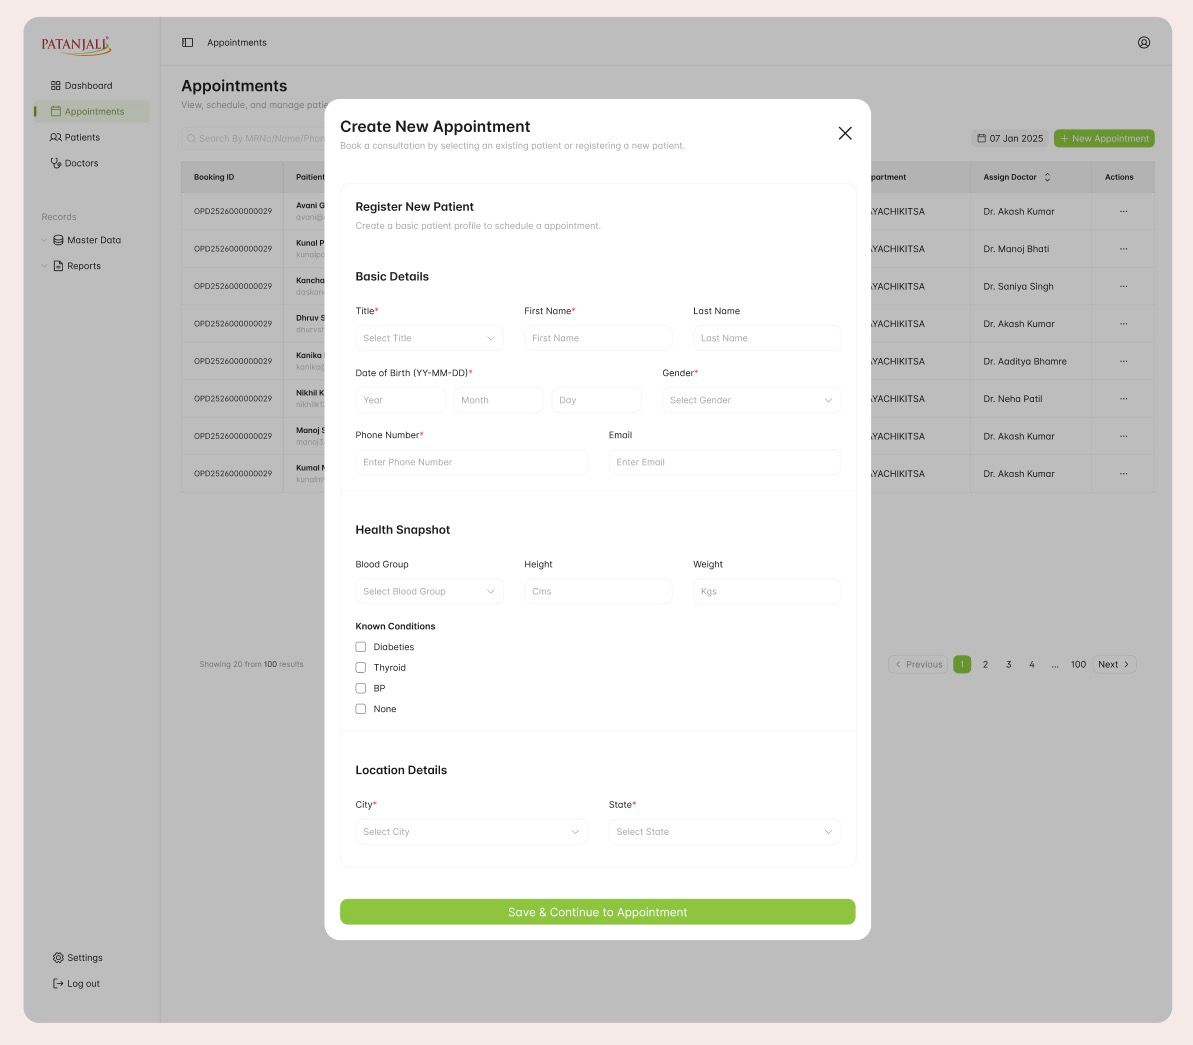
Task: Select doctor name Dr. Neha Patil
Action: (1013, 399)
